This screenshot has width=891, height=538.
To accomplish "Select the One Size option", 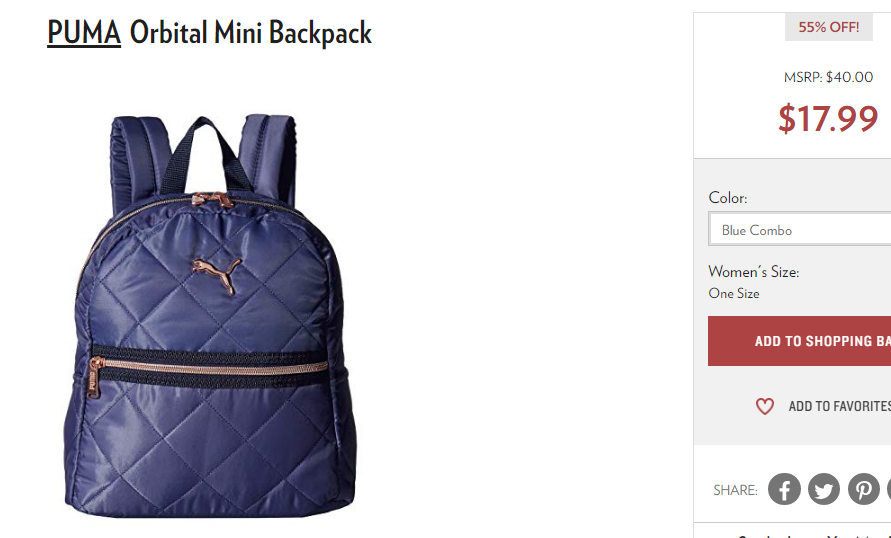I will [734, 294].
